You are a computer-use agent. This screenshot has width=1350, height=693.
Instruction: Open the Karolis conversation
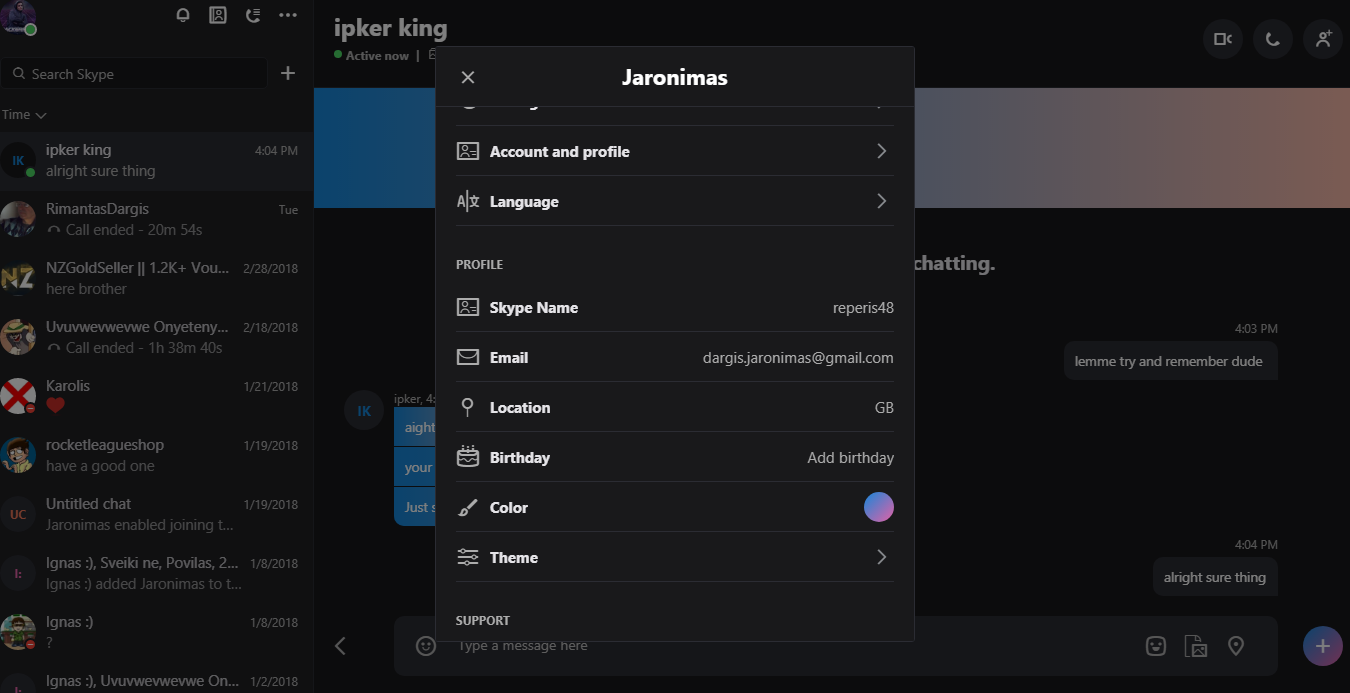tap(157, 397)
